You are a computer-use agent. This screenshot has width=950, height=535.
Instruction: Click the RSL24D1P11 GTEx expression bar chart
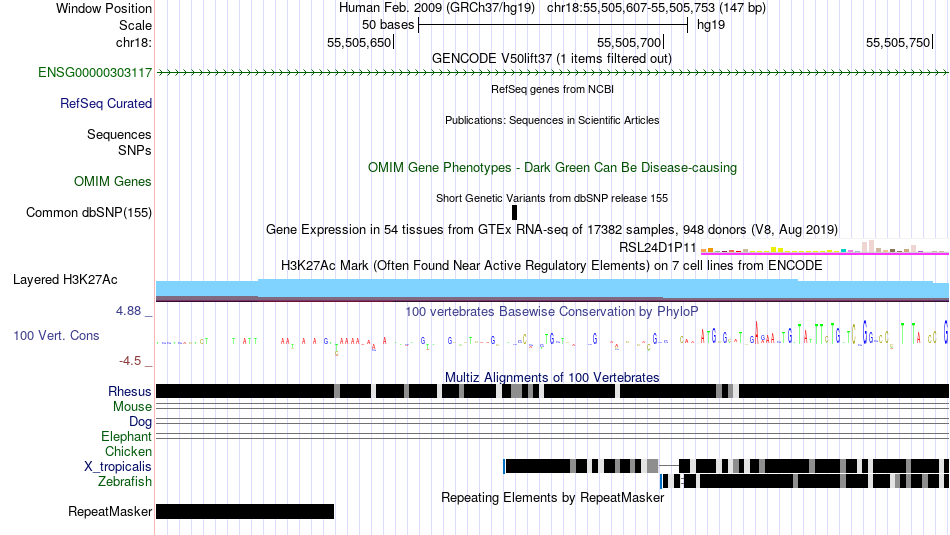click(825, 247)
